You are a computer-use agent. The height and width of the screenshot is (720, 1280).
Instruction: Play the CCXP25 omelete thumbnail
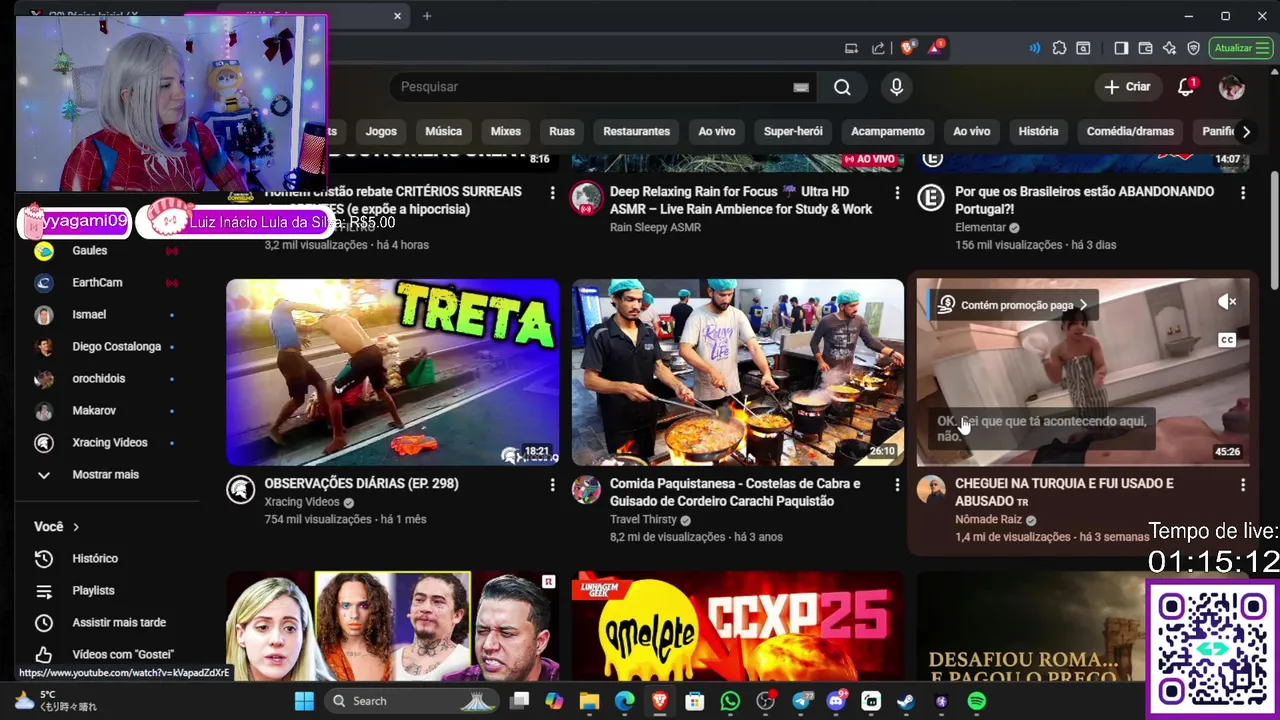coord(737,626)
